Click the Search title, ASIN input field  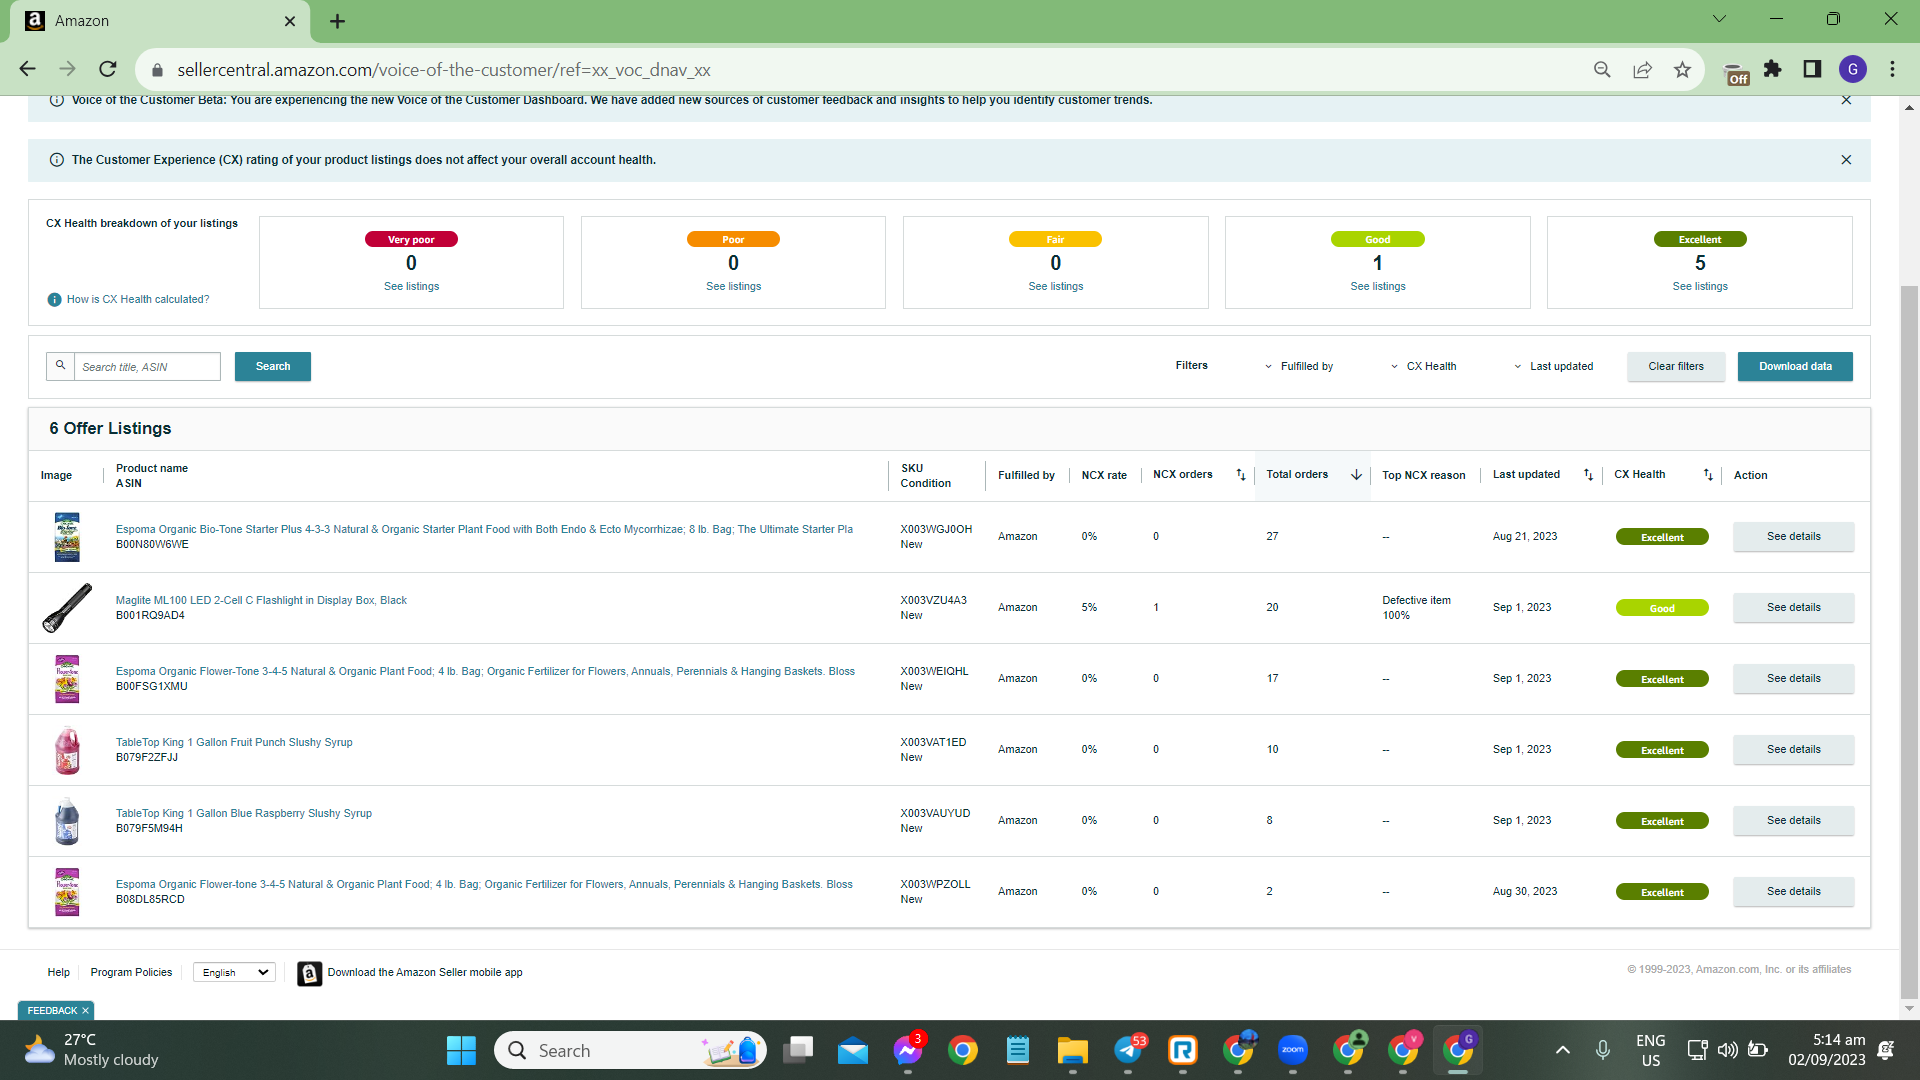tap(147, 367)
